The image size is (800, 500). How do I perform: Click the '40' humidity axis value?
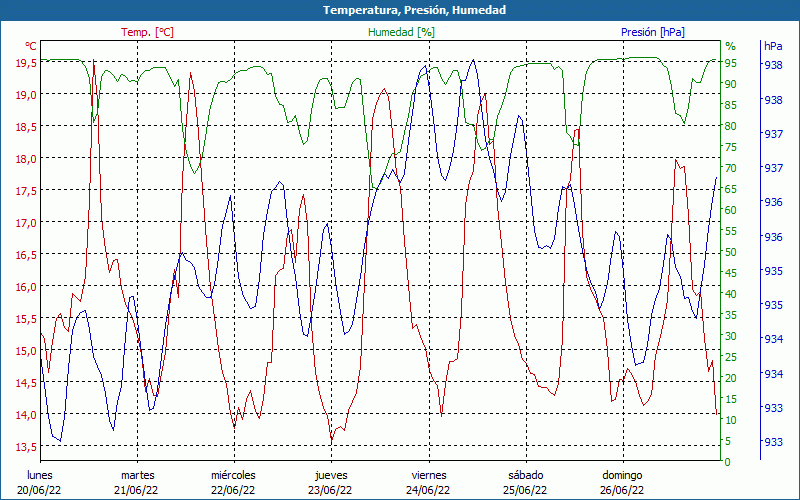[x=731, y=294]
